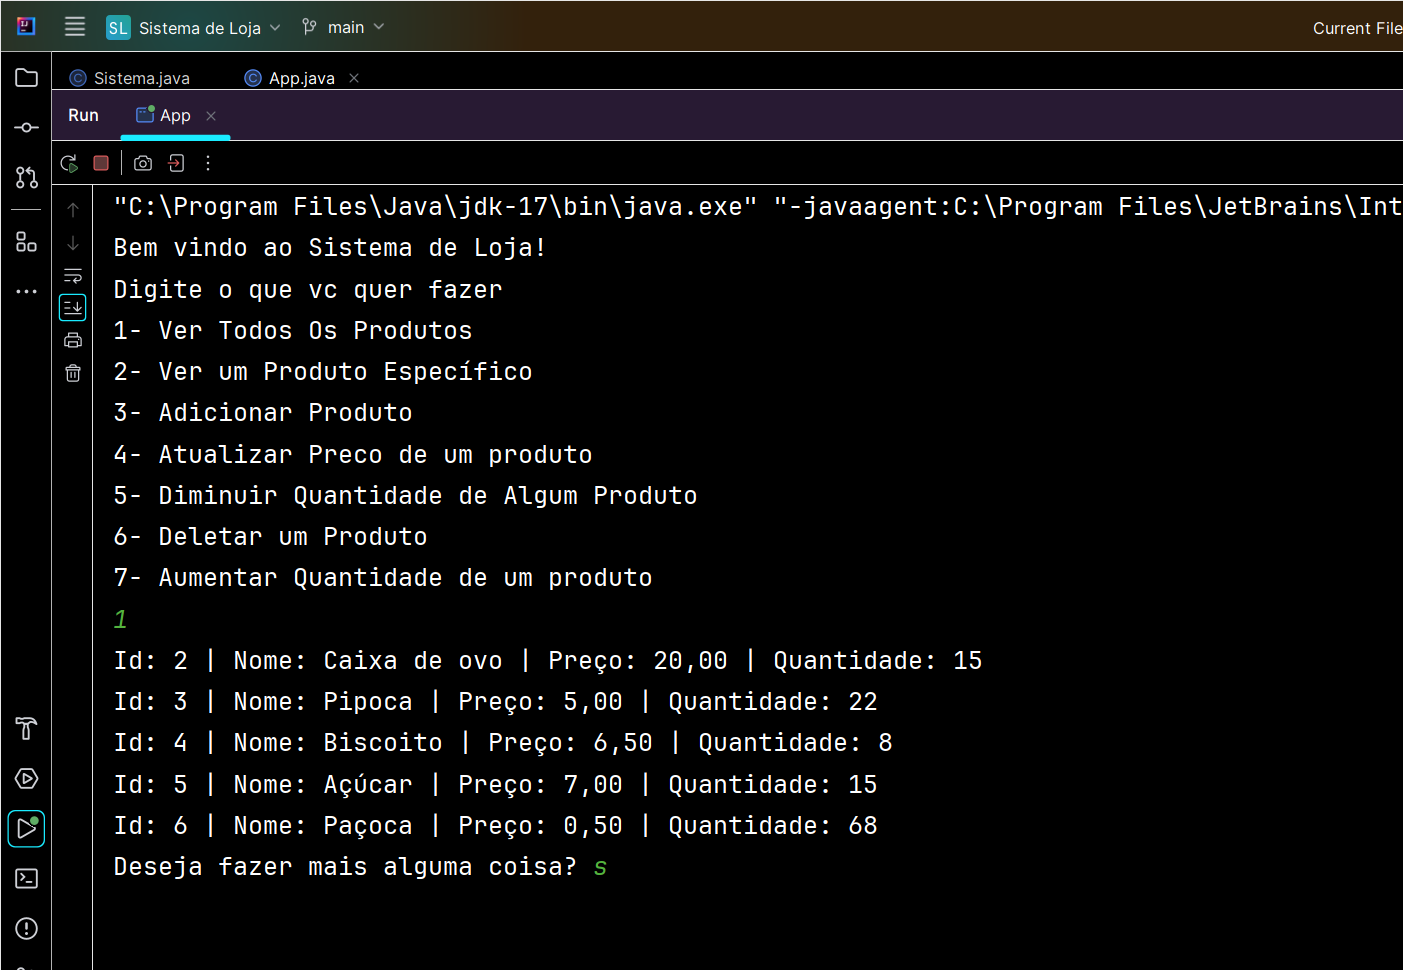
Task: Switch to the App.java editor tab
Action: click(291, 78)
